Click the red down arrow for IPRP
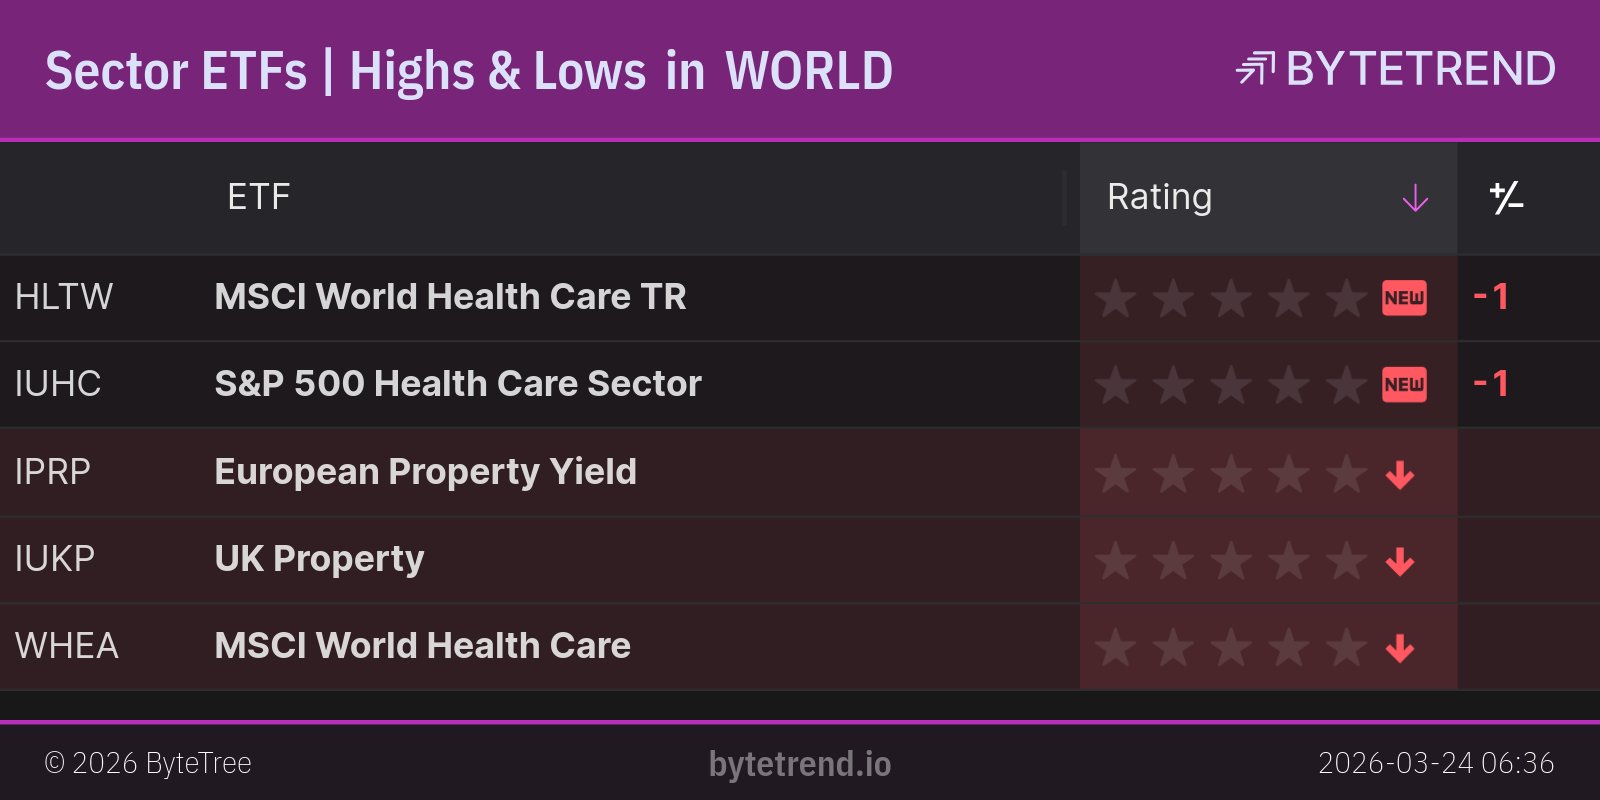 pos(1400,474)
